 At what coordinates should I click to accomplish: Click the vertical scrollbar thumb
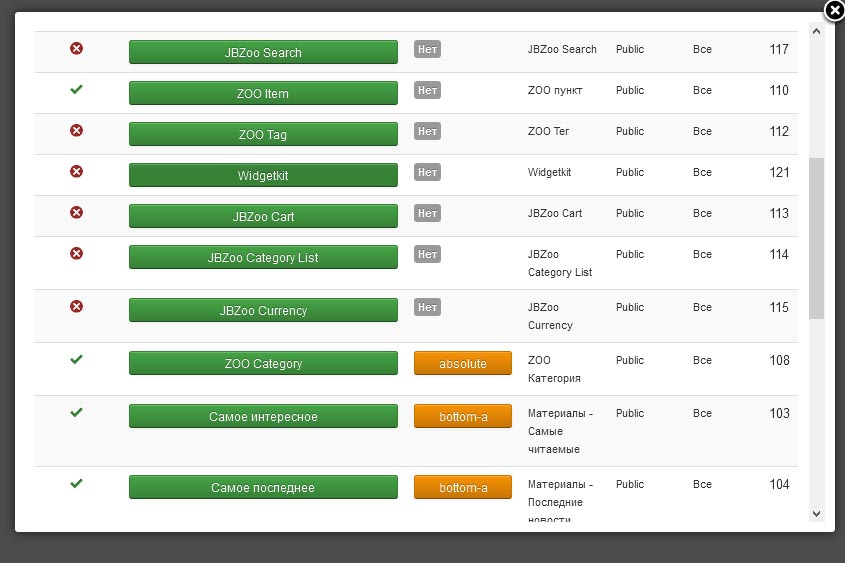(x=816, y=238)
